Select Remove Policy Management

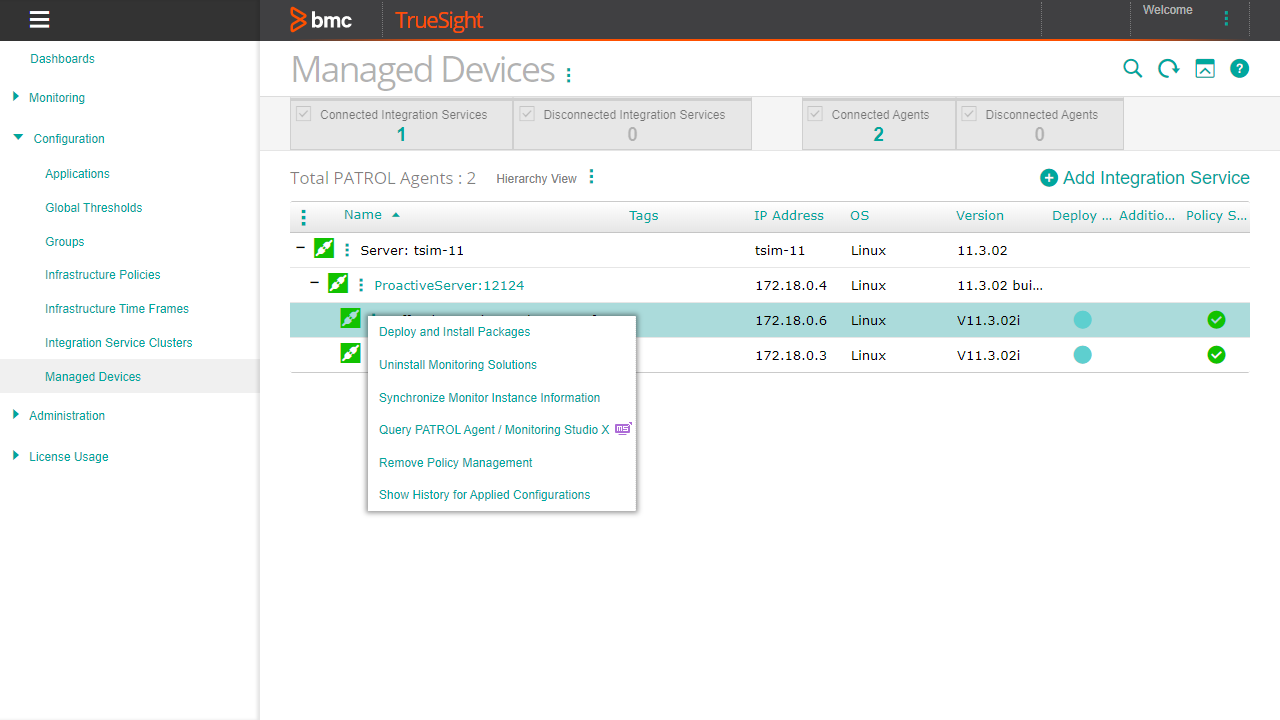point(456,463)
